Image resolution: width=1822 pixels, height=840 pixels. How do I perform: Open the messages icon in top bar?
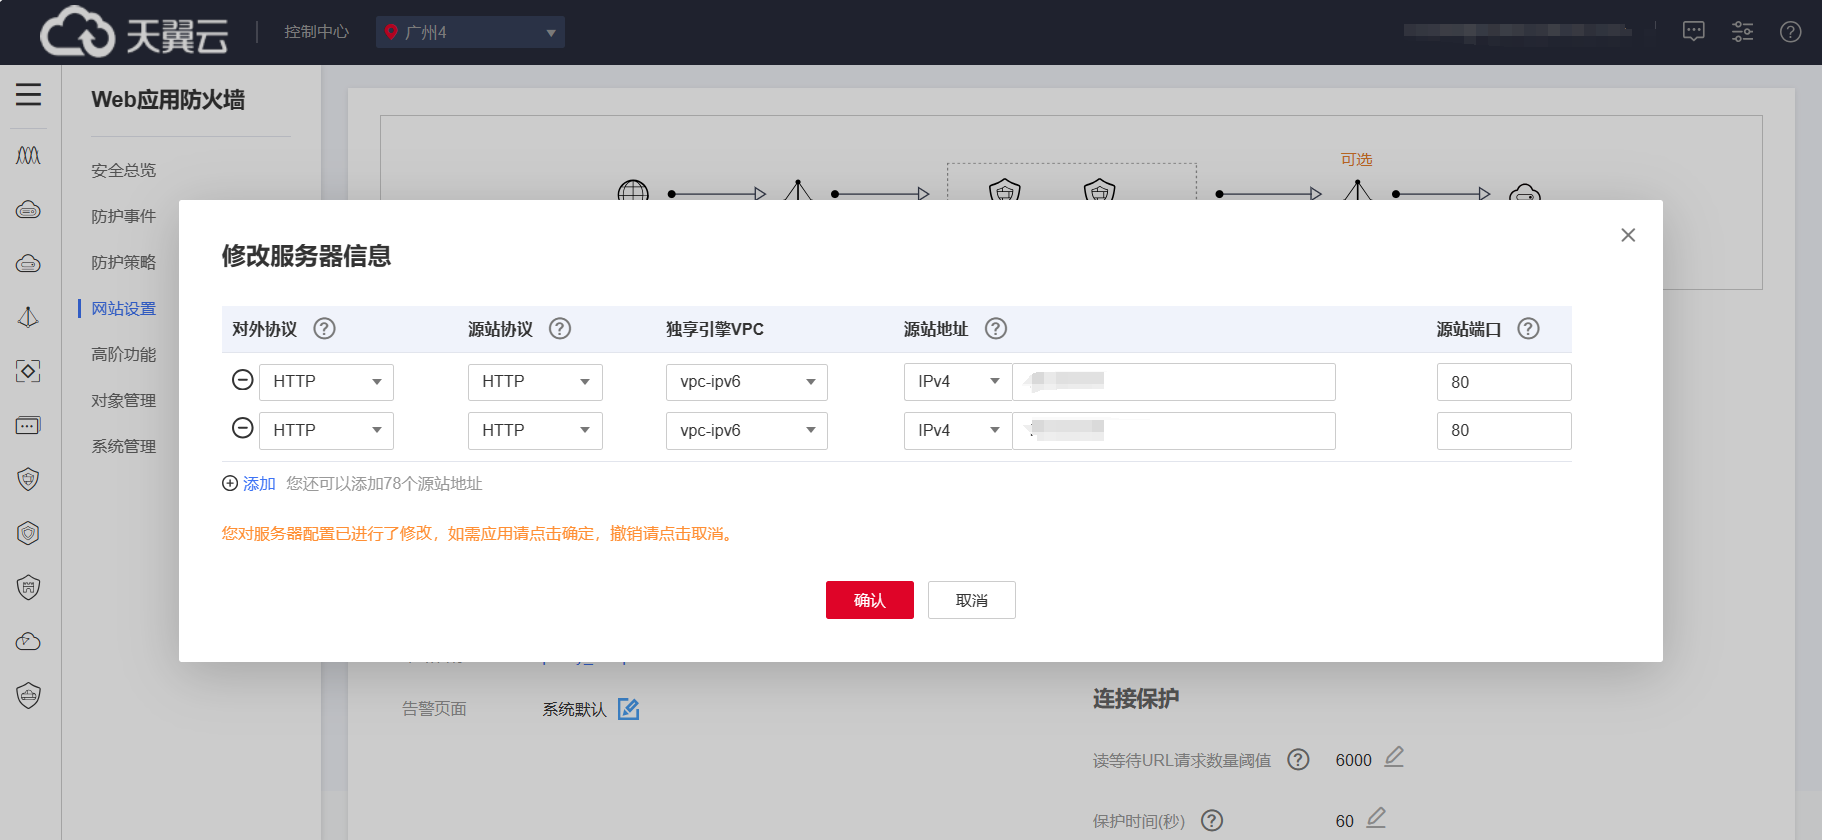pyautogui.click(x=1693, y=32)
